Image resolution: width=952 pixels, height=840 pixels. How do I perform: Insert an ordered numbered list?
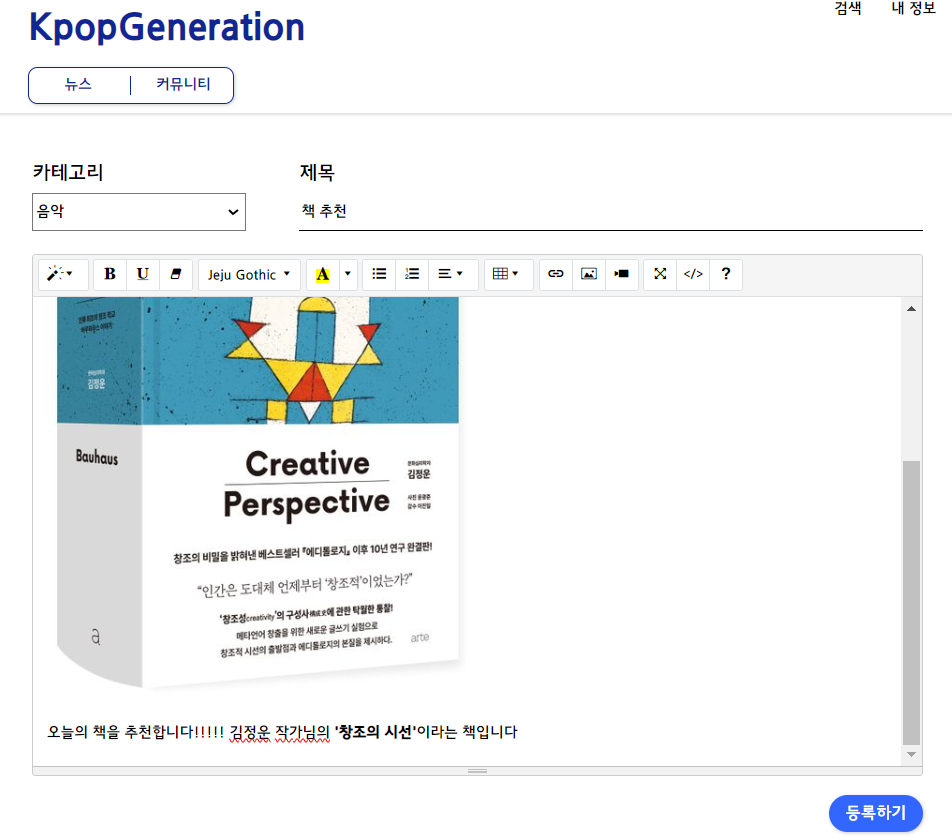pos(412,274)
